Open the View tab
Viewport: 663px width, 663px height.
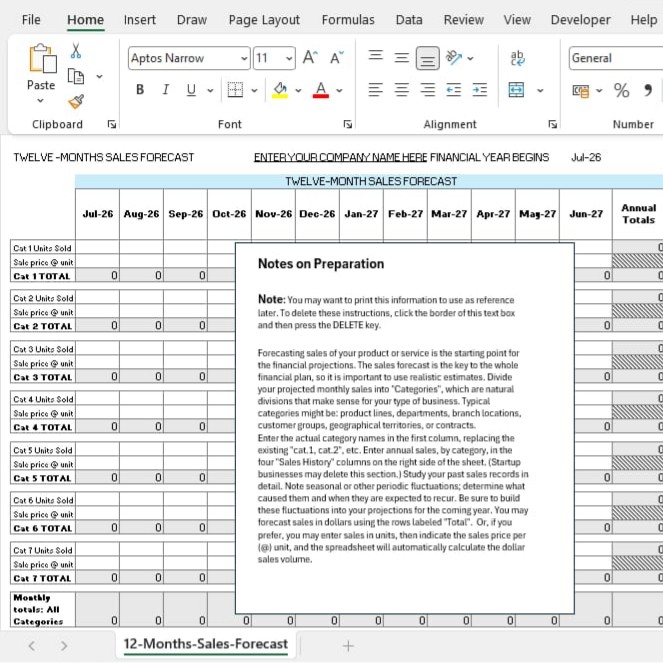point(517,20)
